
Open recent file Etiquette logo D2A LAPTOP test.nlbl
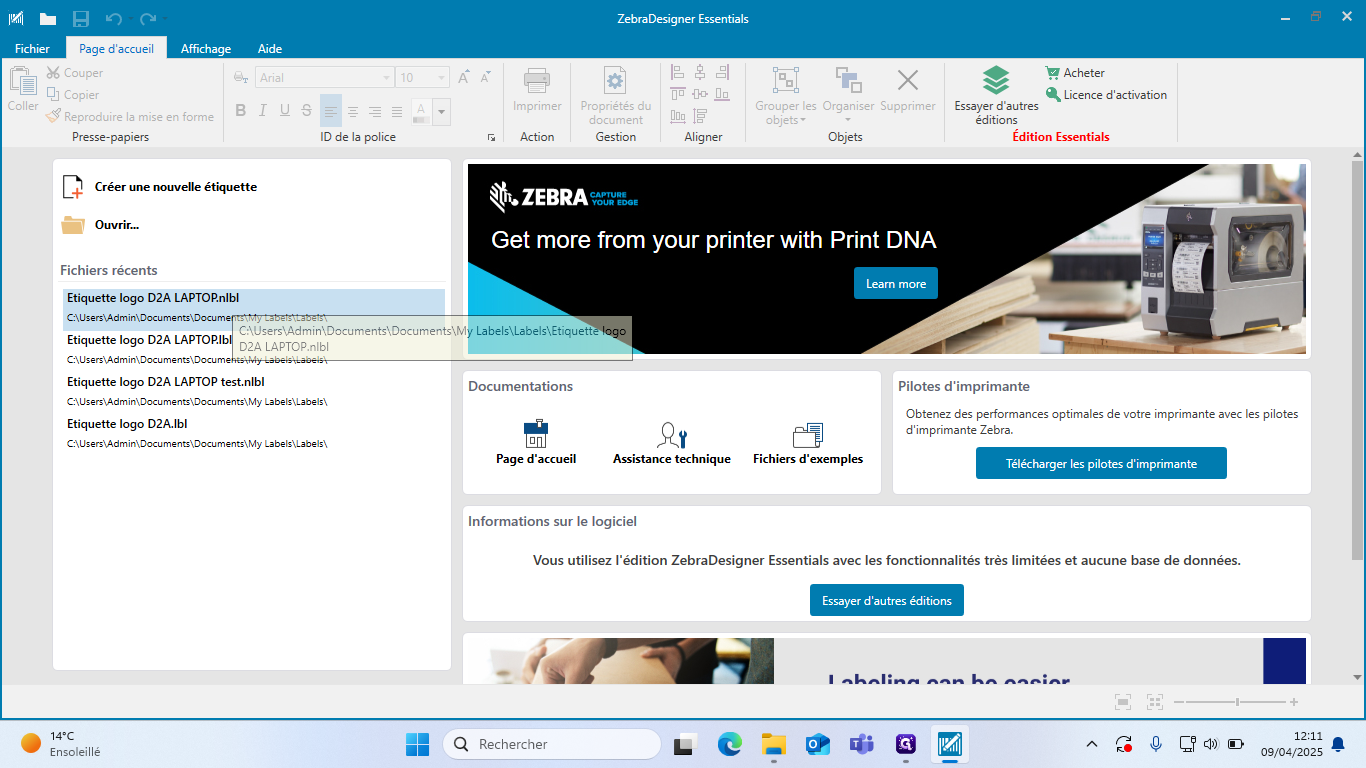click(254, 391)
